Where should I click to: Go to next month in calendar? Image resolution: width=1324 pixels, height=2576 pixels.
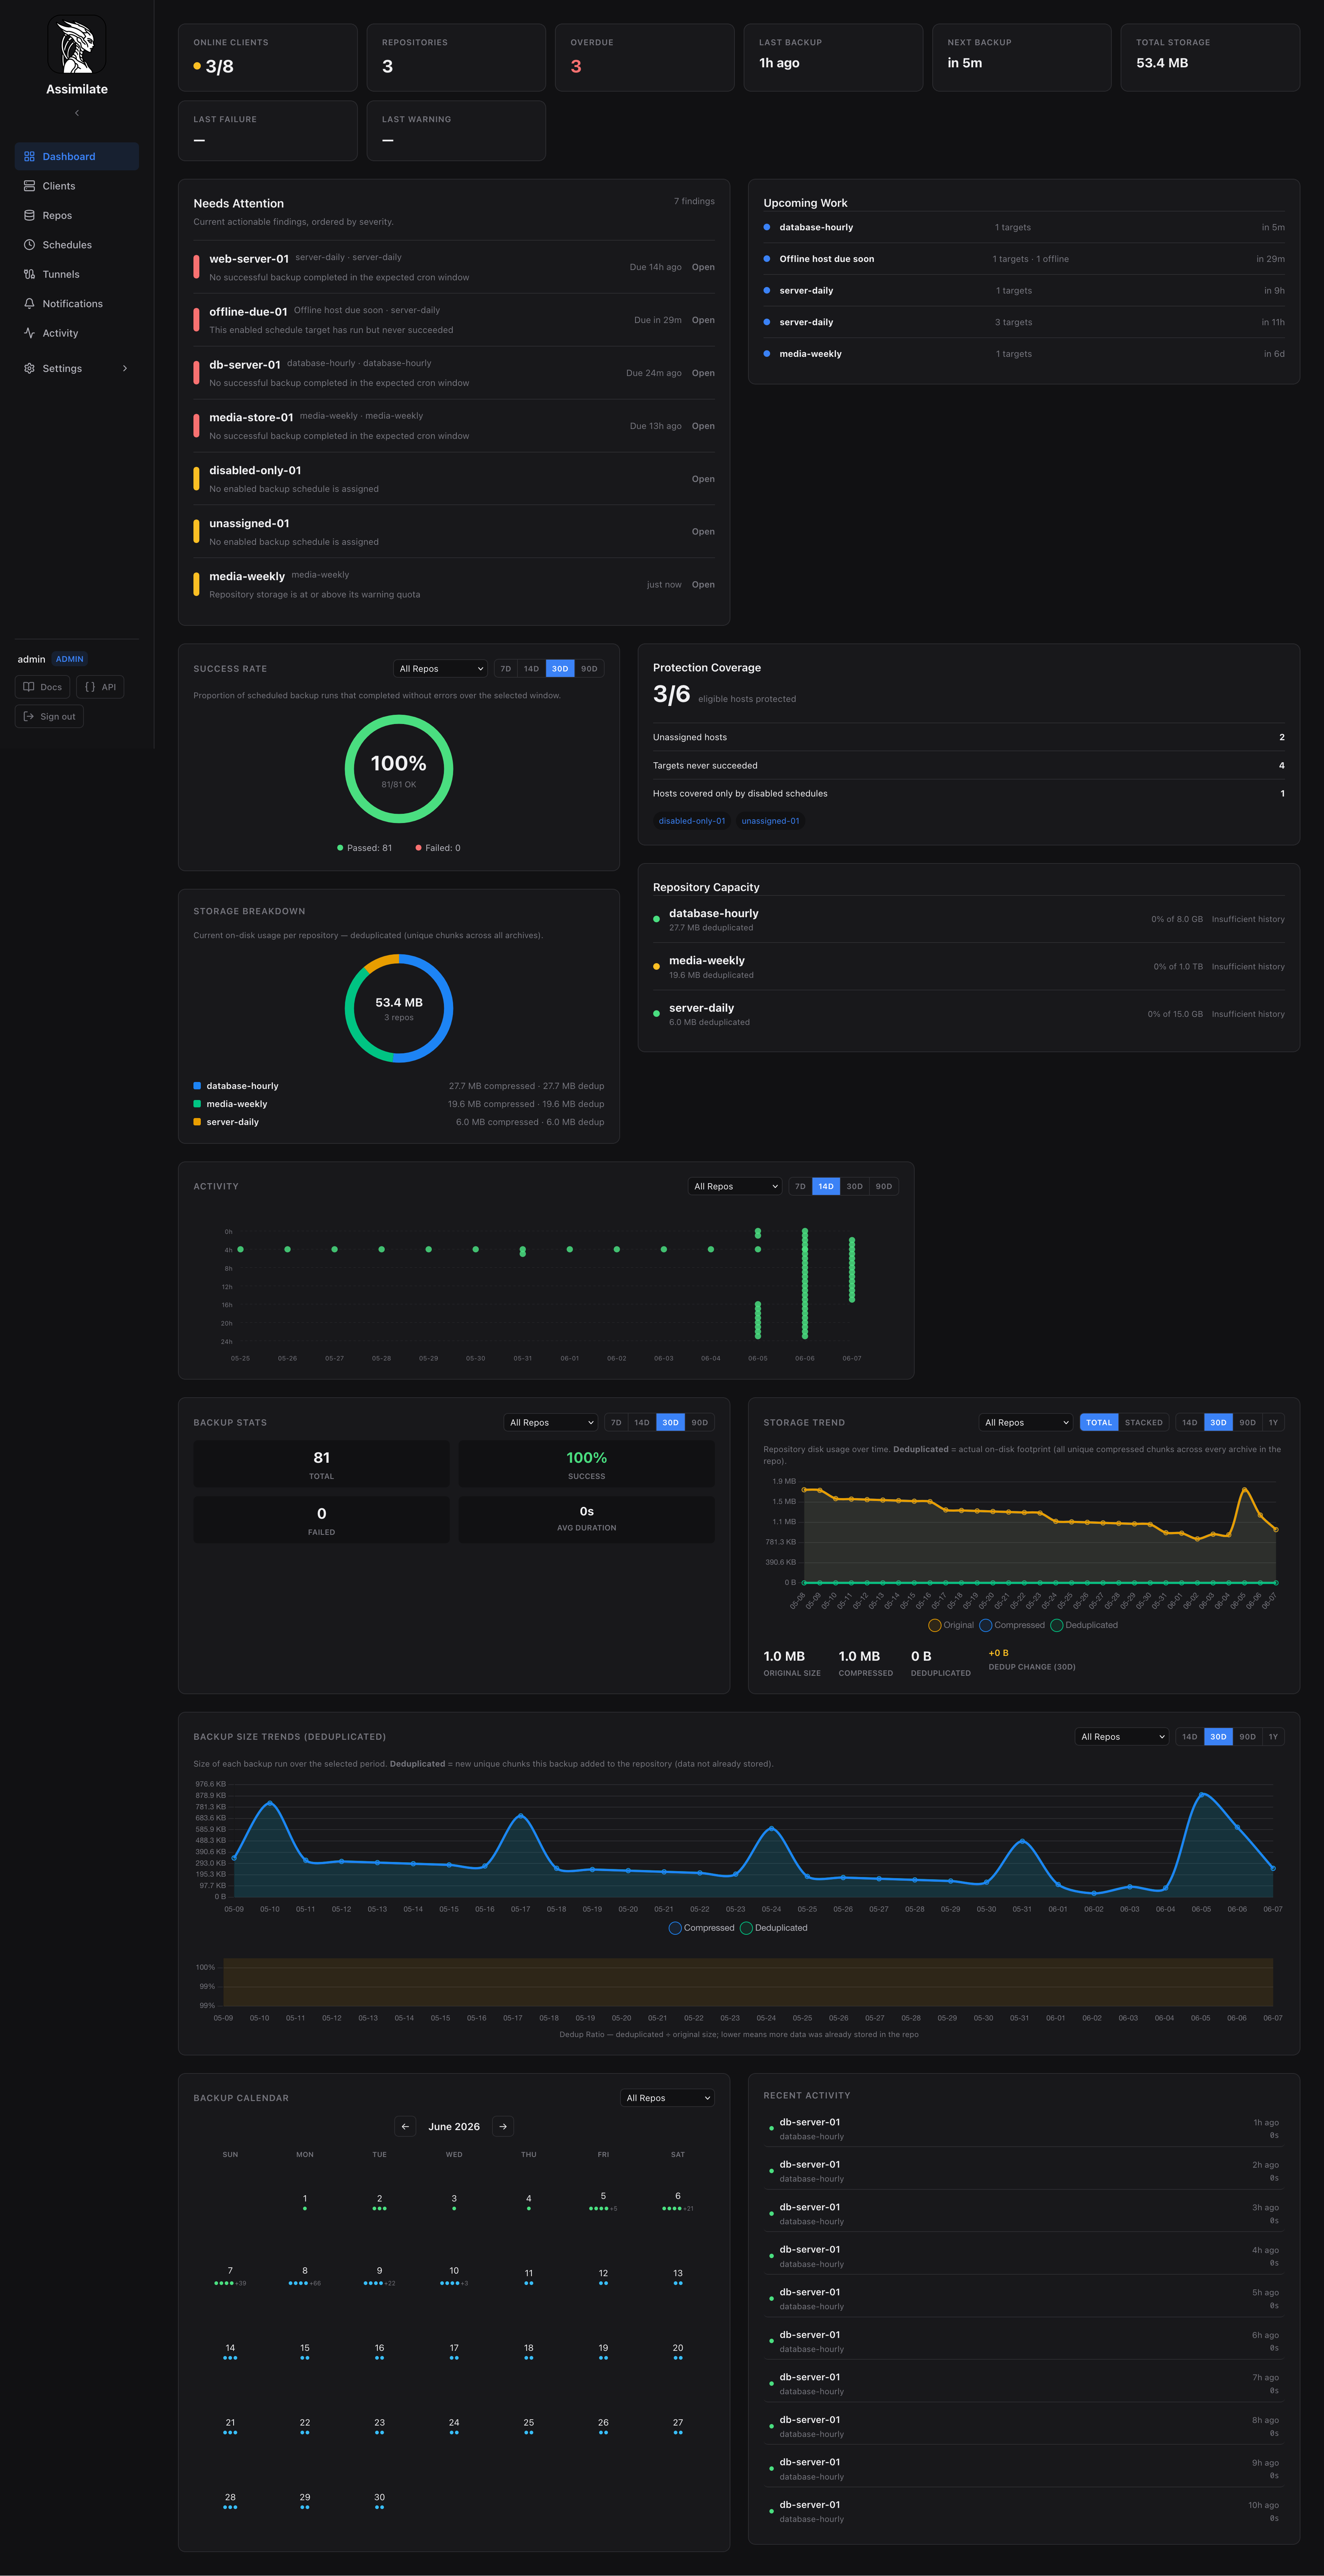tap(503, 2126)
